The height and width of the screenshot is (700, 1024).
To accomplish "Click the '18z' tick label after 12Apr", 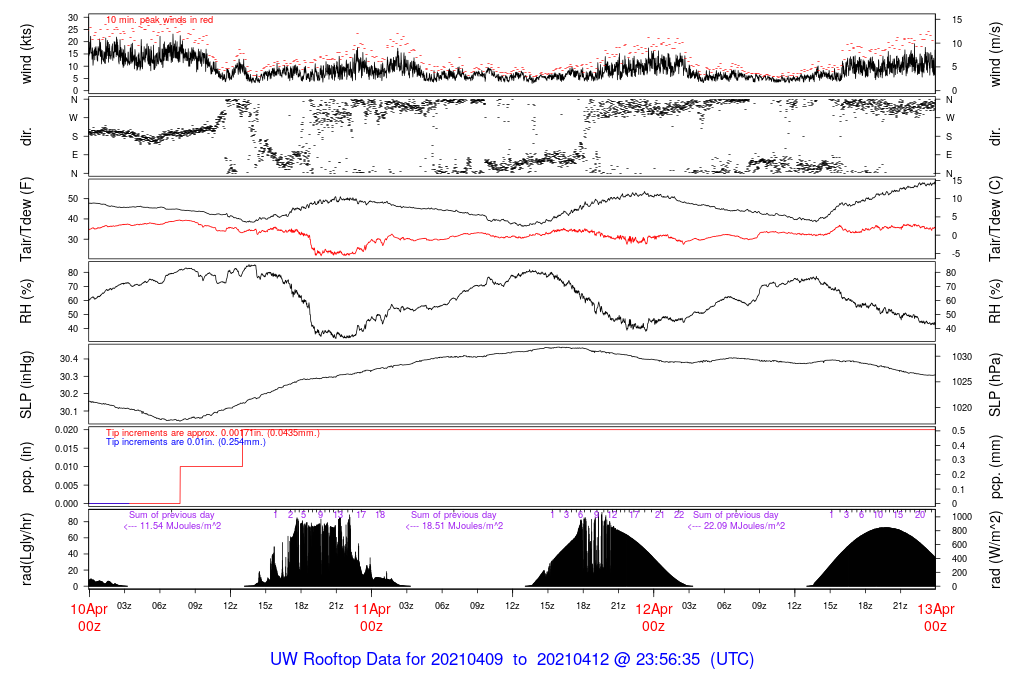I will pos(865,606).
